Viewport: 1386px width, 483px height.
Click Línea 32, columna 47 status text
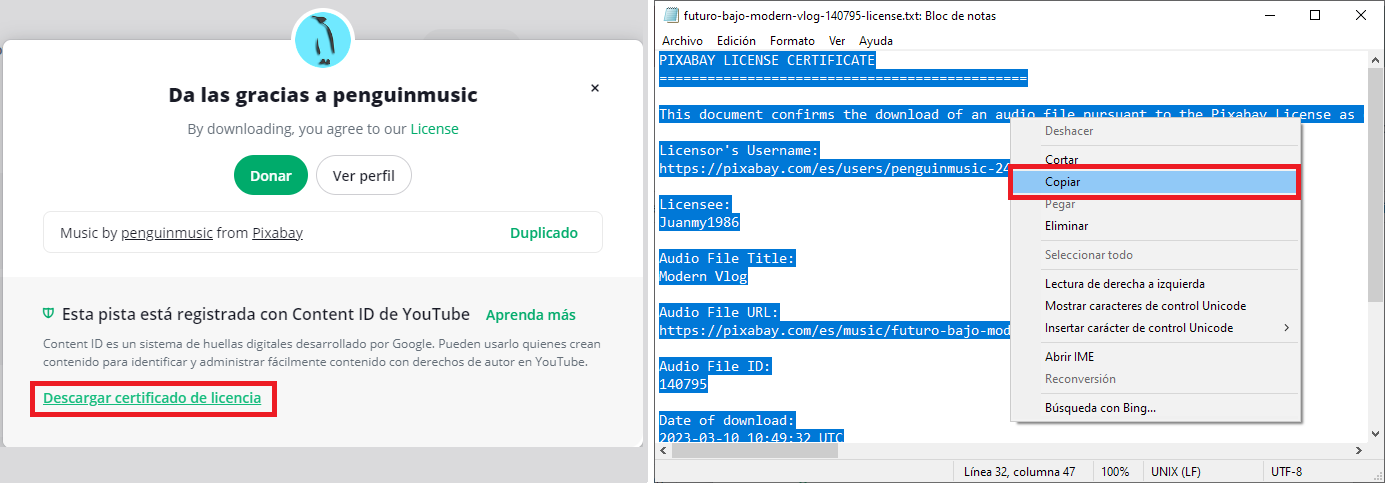coord(1021,472)
